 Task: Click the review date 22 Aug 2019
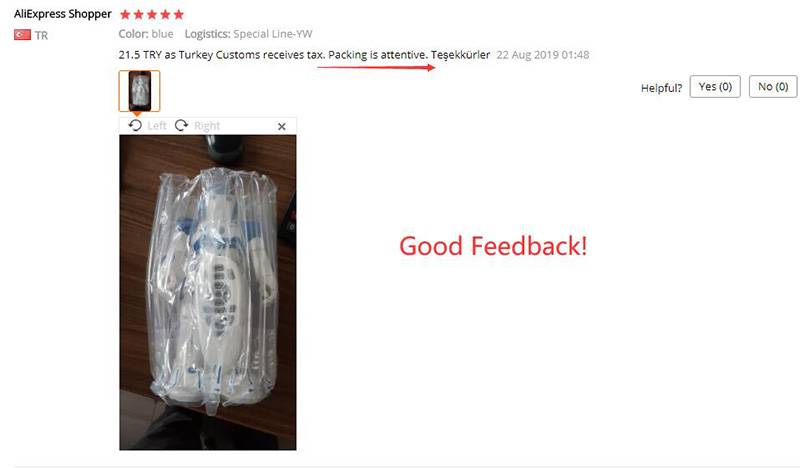(x=543, y=55)
